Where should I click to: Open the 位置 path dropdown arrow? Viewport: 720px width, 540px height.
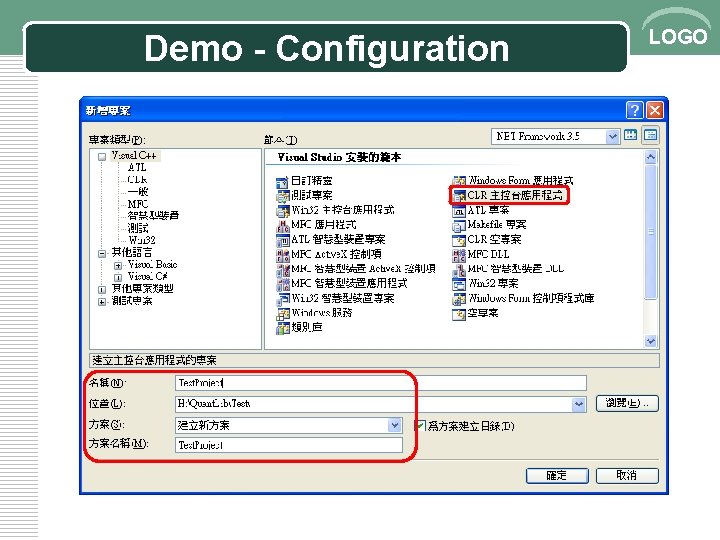[x=579, y=405]
